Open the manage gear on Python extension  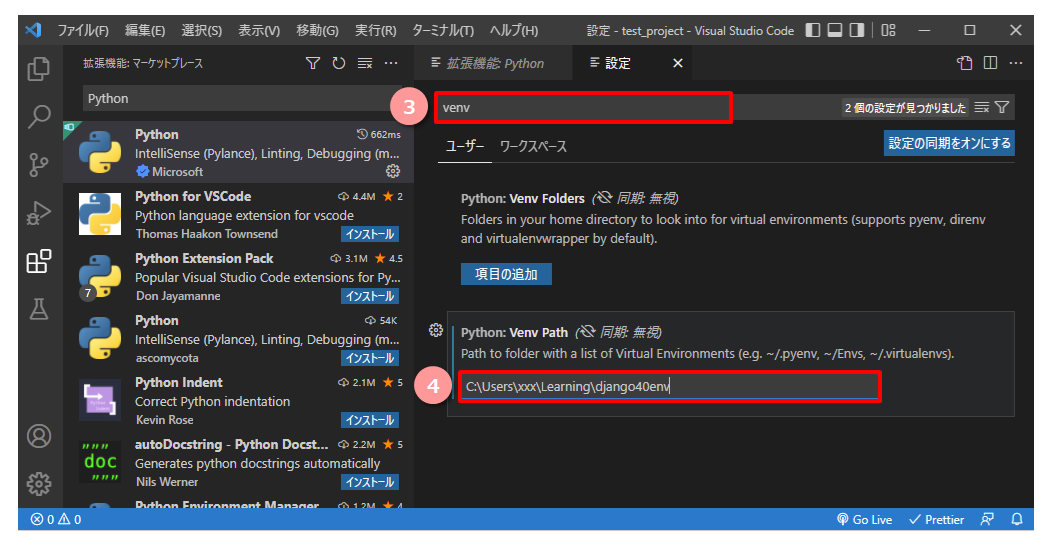click(x=393, y=172)
